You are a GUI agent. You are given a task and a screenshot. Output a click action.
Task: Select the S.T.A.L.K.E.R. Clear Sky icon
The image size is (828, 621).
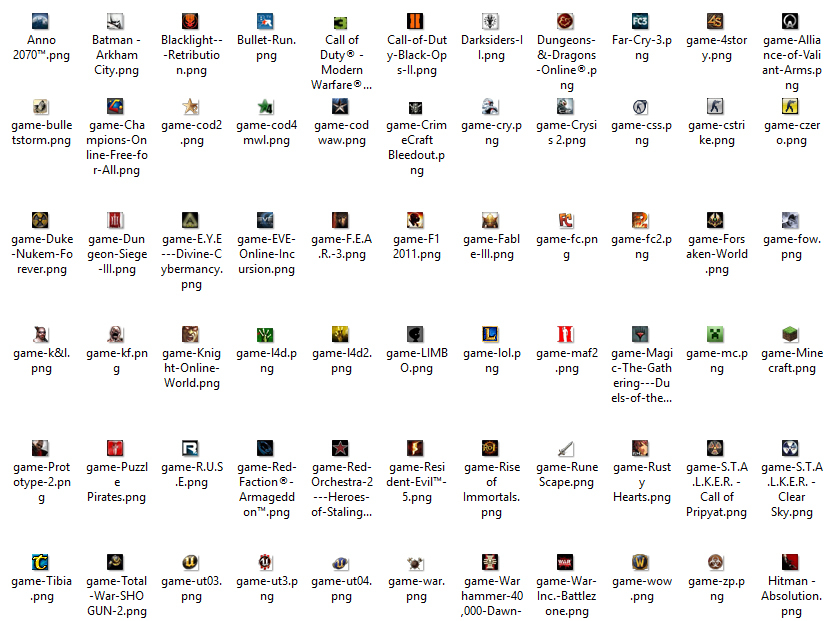(x=790, y=448)
